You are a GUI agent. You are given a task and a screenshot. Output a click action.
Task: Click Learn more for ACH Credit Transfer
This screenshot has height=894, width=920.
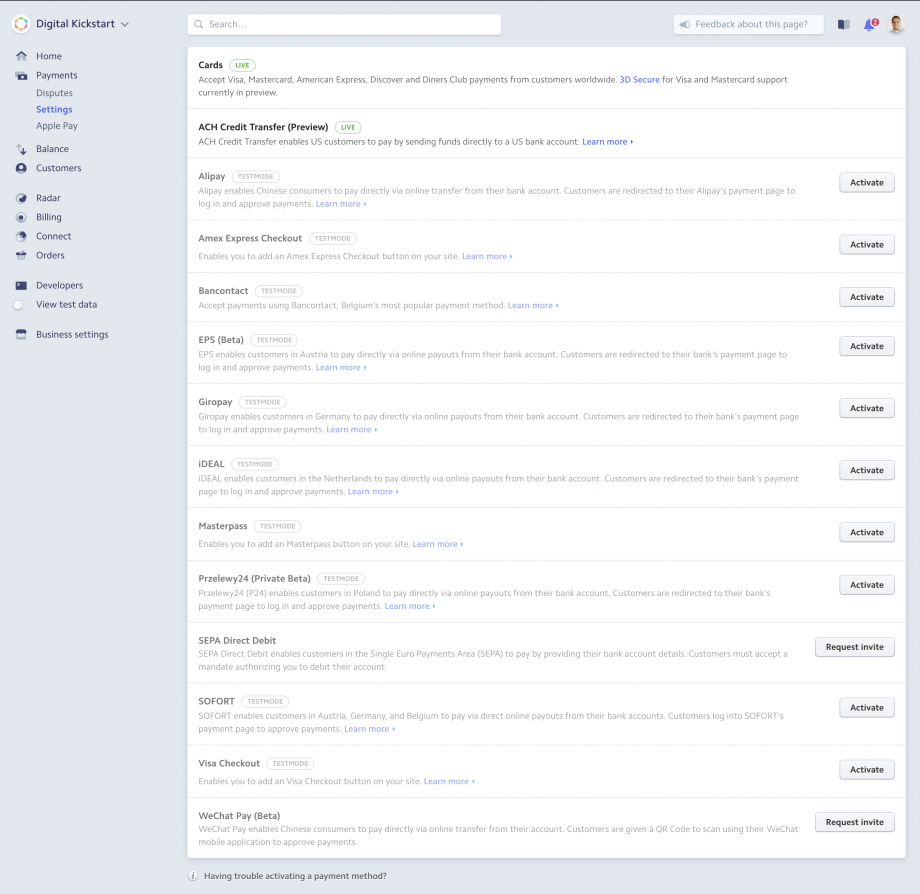(607, 142)
